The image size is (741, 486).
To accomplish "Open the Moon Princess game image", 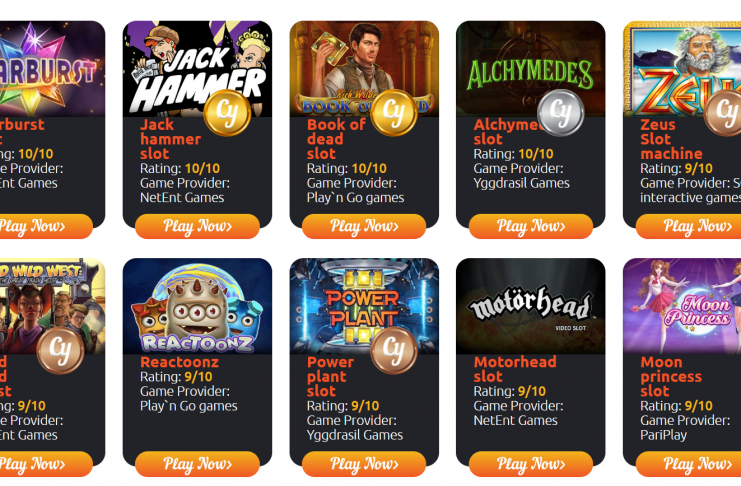I will pyautogui.click(x=682, y=306).
